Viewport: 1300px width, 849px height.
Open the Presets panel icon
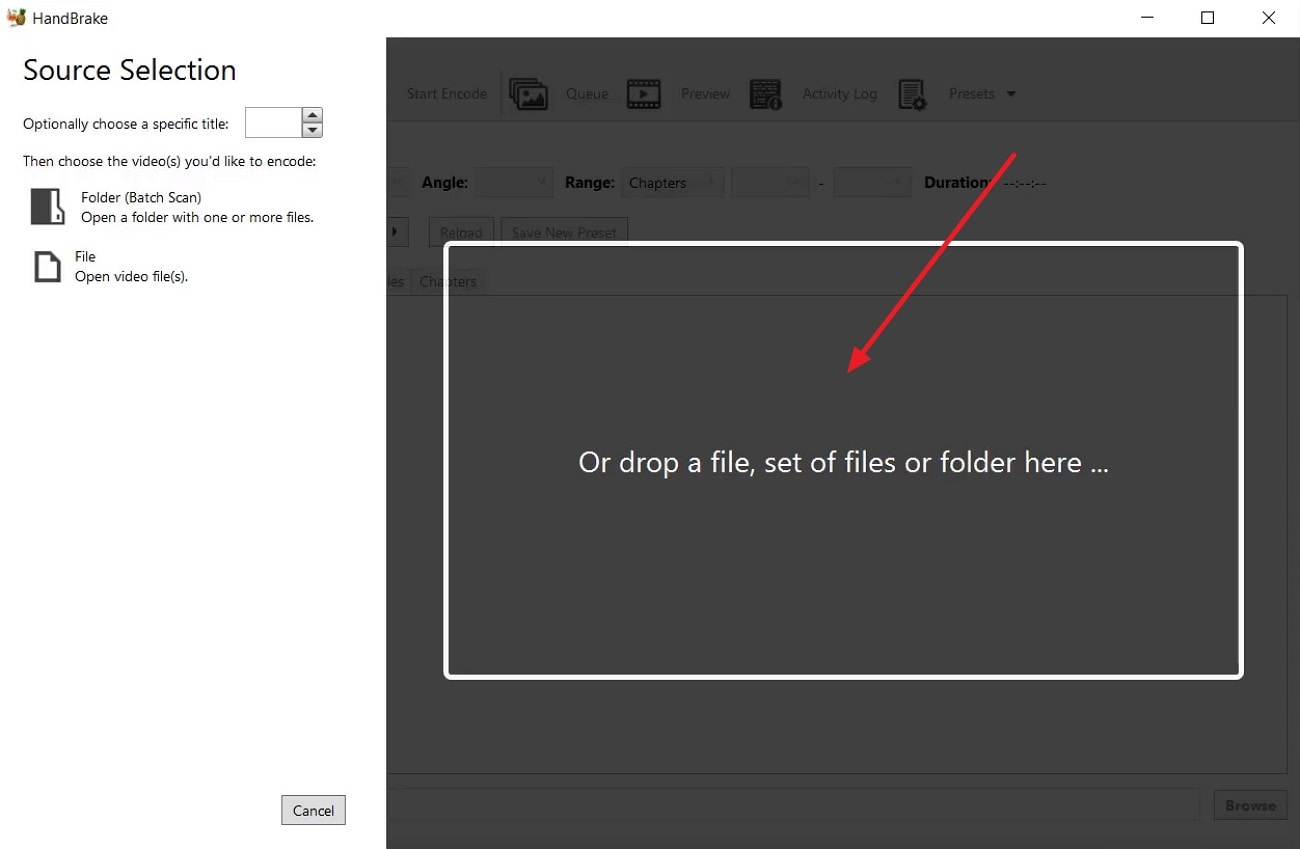click(x=912, y=93)
